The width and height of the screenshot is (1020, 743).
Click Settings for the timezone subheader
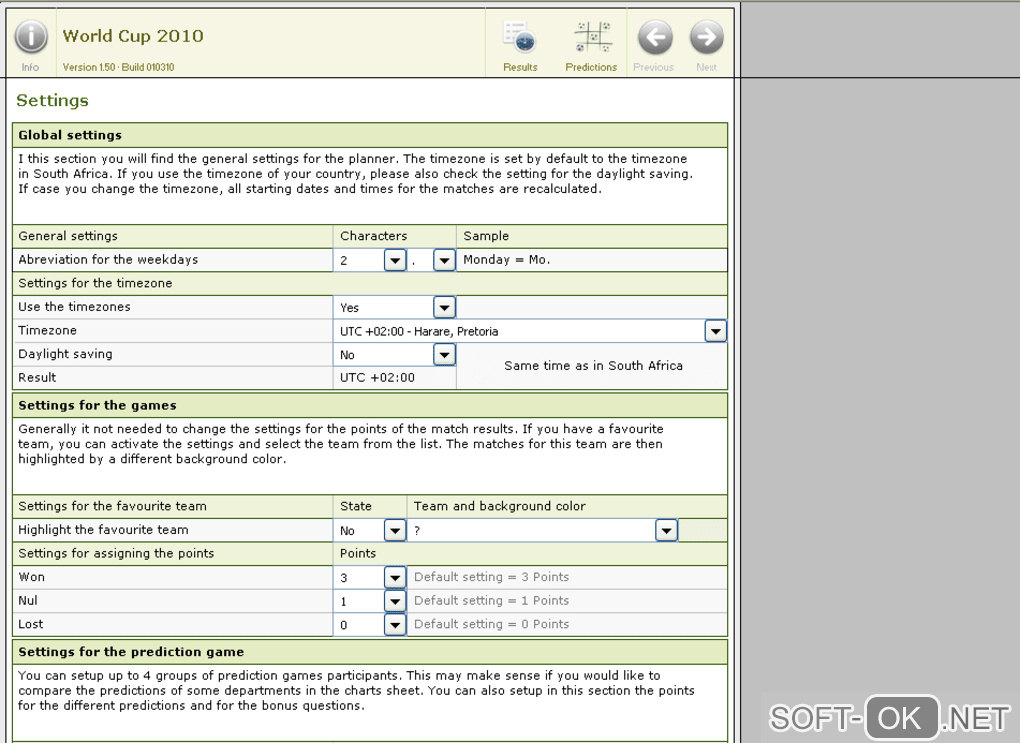tap(95, 283)
